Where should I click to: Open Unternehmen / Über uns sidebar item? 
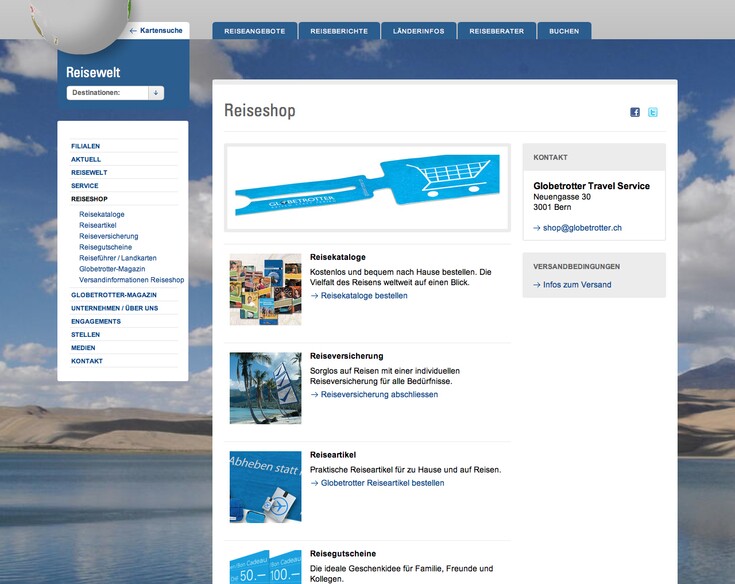pyautogui.click(x=114, y=308)
